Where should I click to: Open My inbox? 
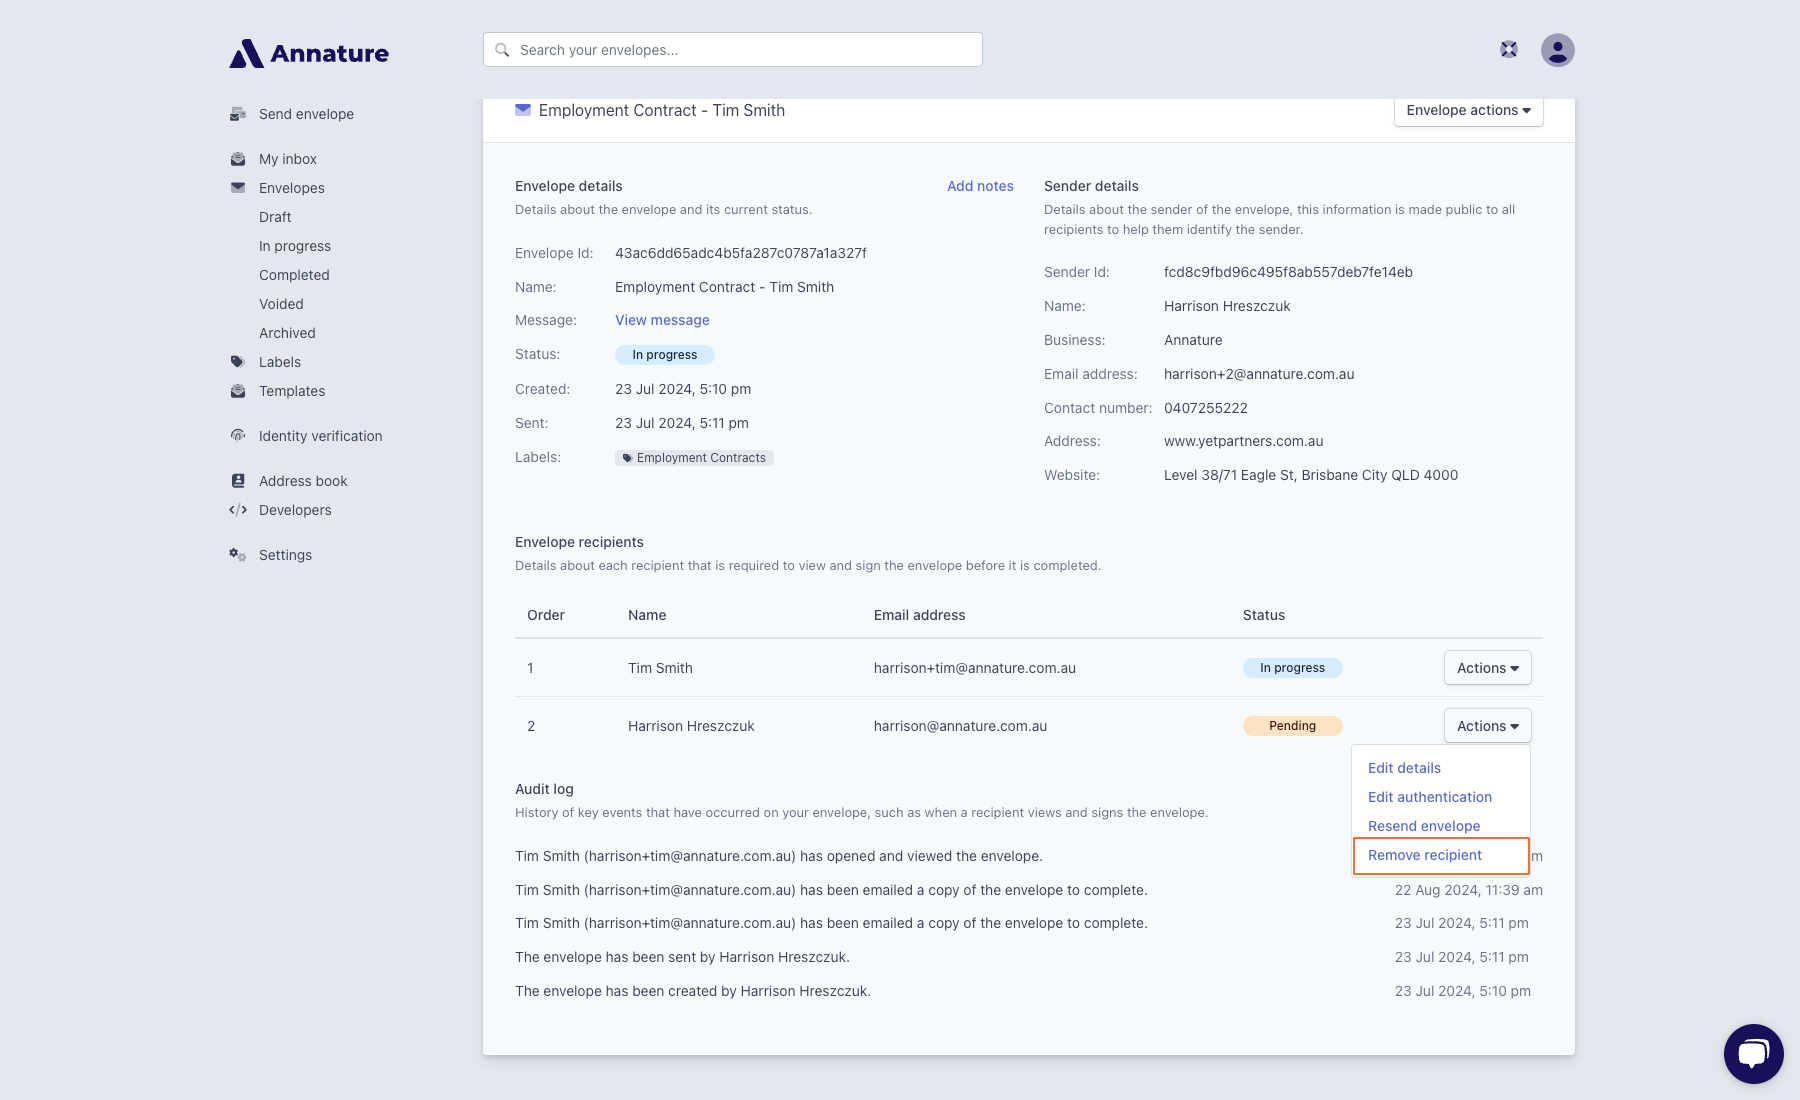click(288, 159)
